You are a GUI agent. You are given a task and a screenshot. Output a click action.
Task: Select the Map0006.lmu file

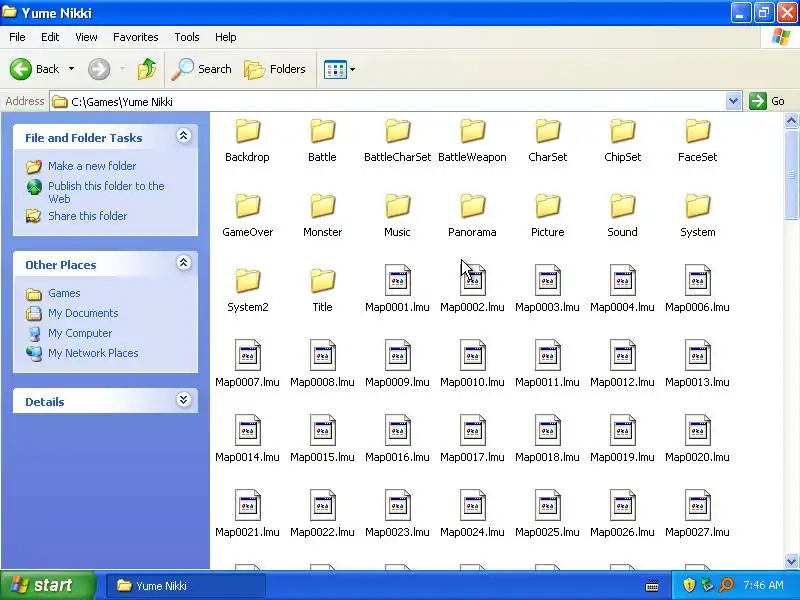click(x=697, y=289)
